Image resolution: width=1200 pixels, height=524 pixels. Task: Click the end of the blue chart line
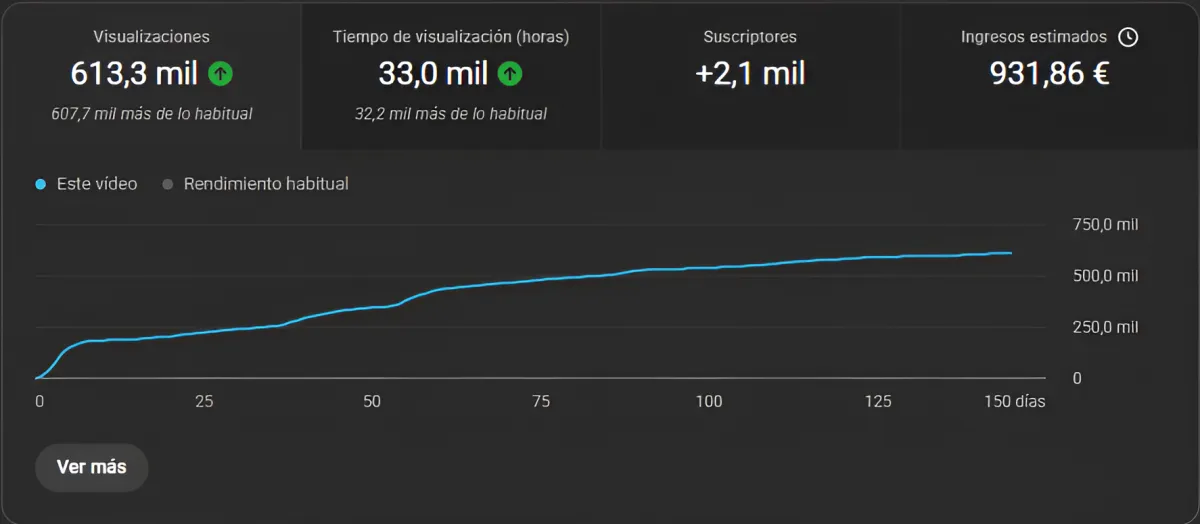(x=1011, y=253)
